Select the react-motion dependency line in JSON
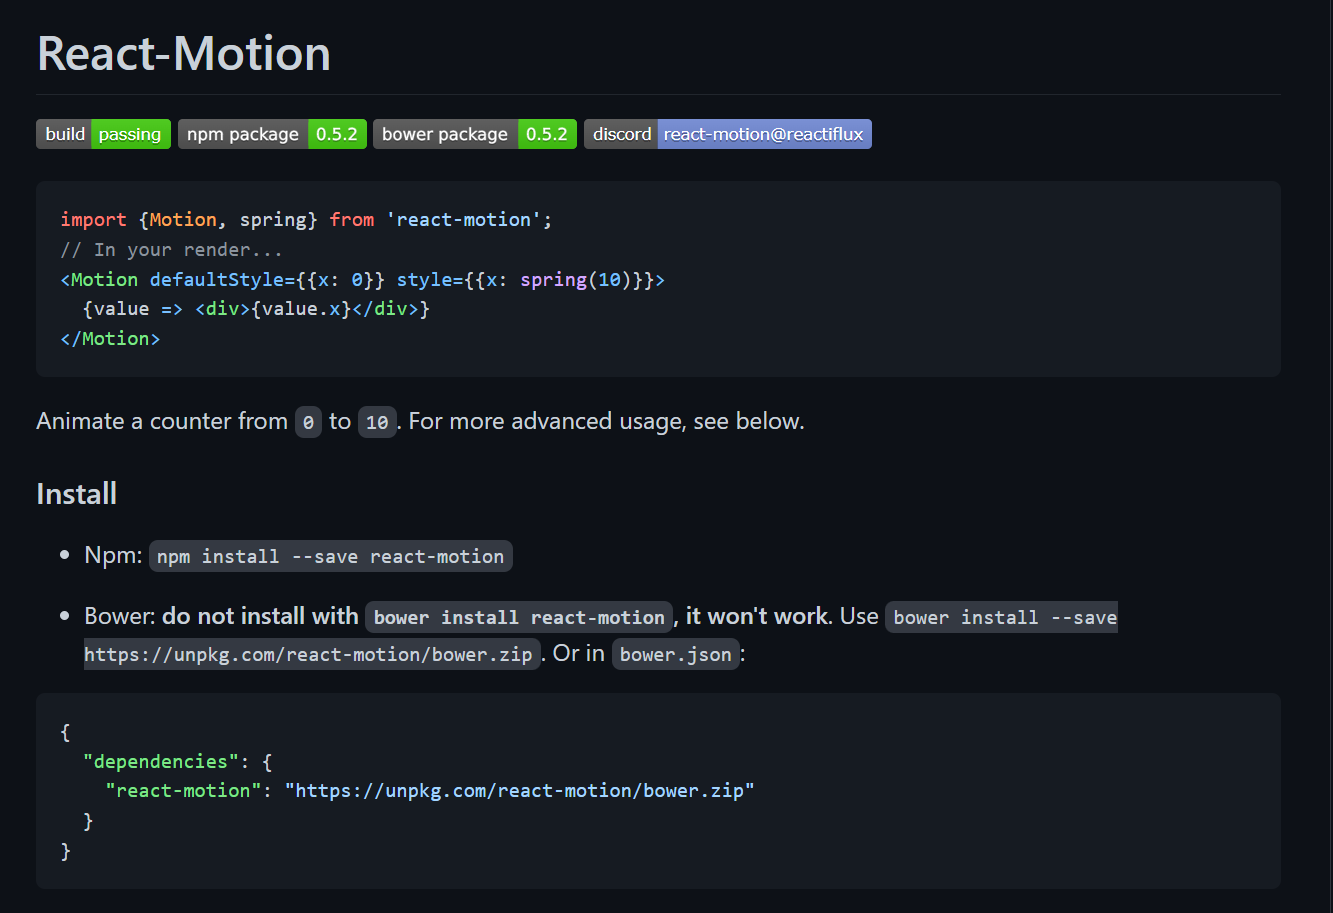This screenshot has width=1333, height=913. 420,790
